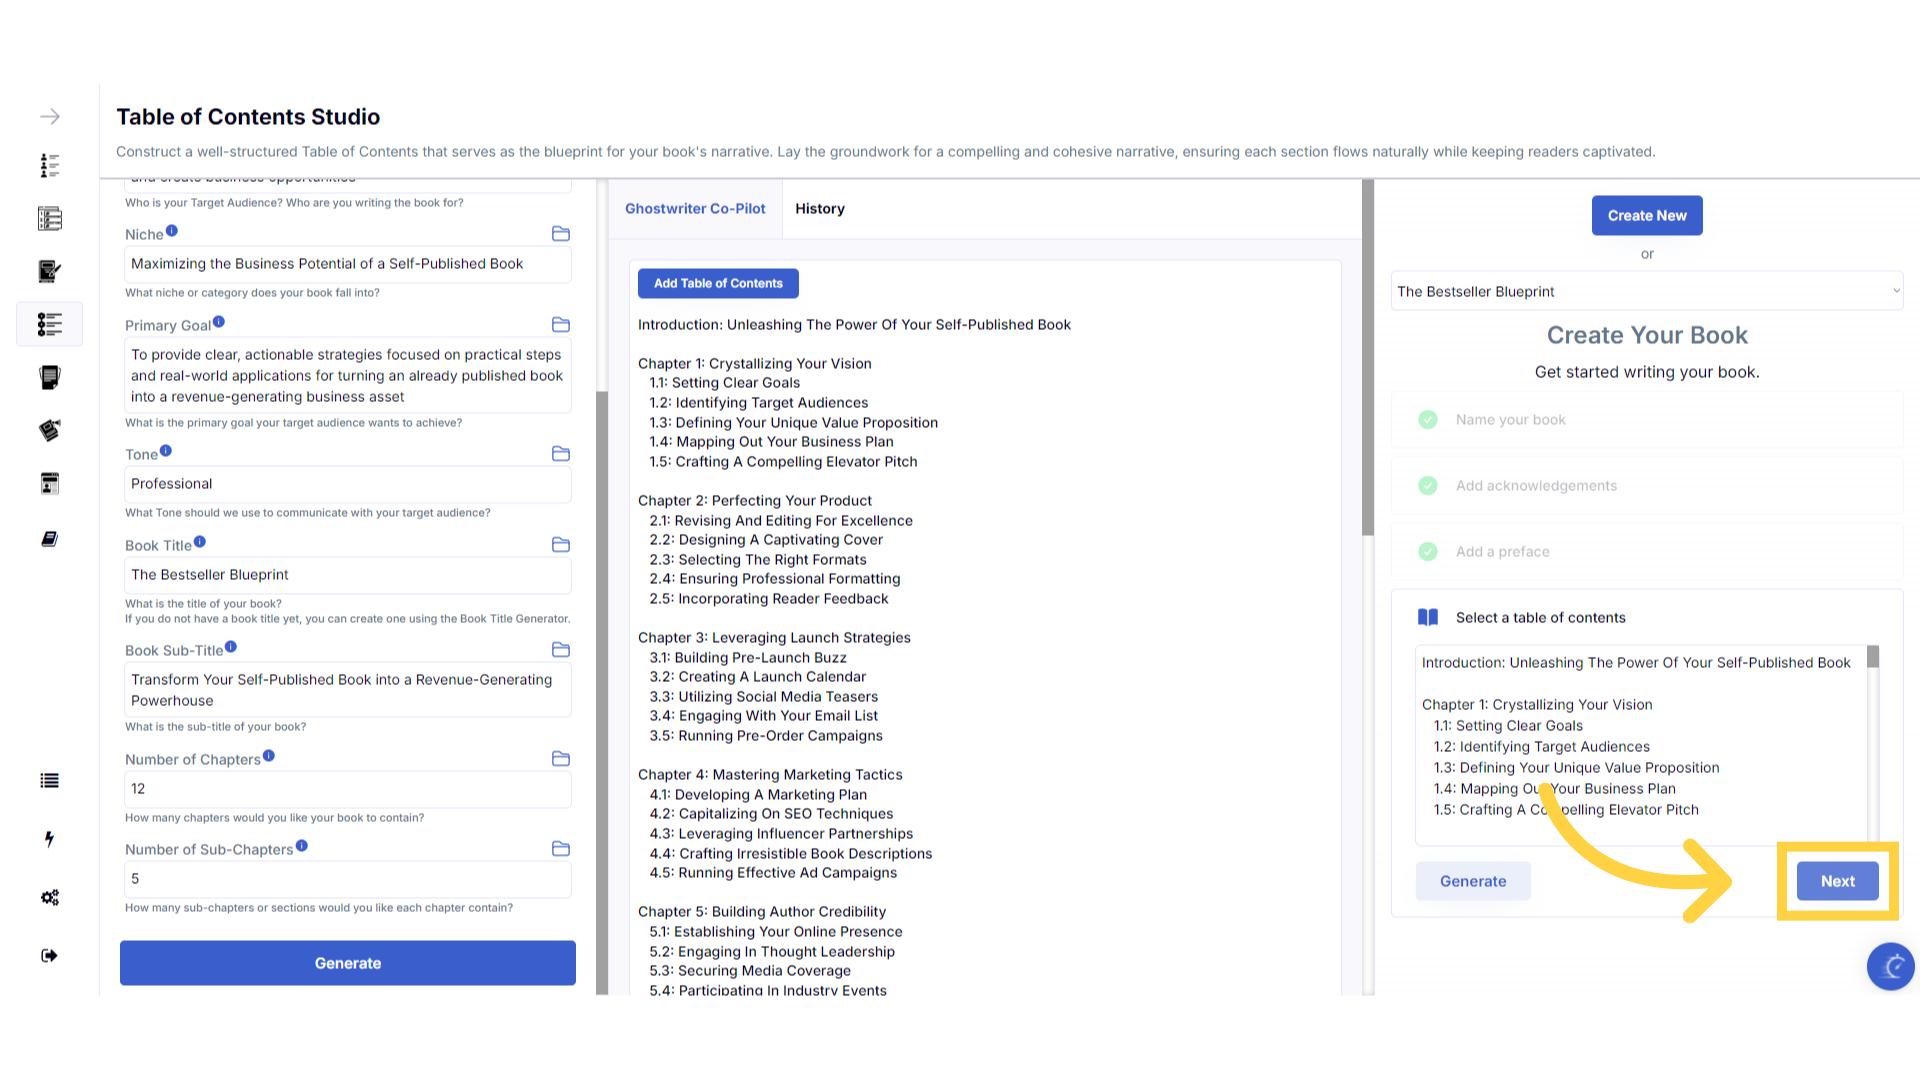
Task: Click the Add a preface checkmark
Action: coord(1428,552)
